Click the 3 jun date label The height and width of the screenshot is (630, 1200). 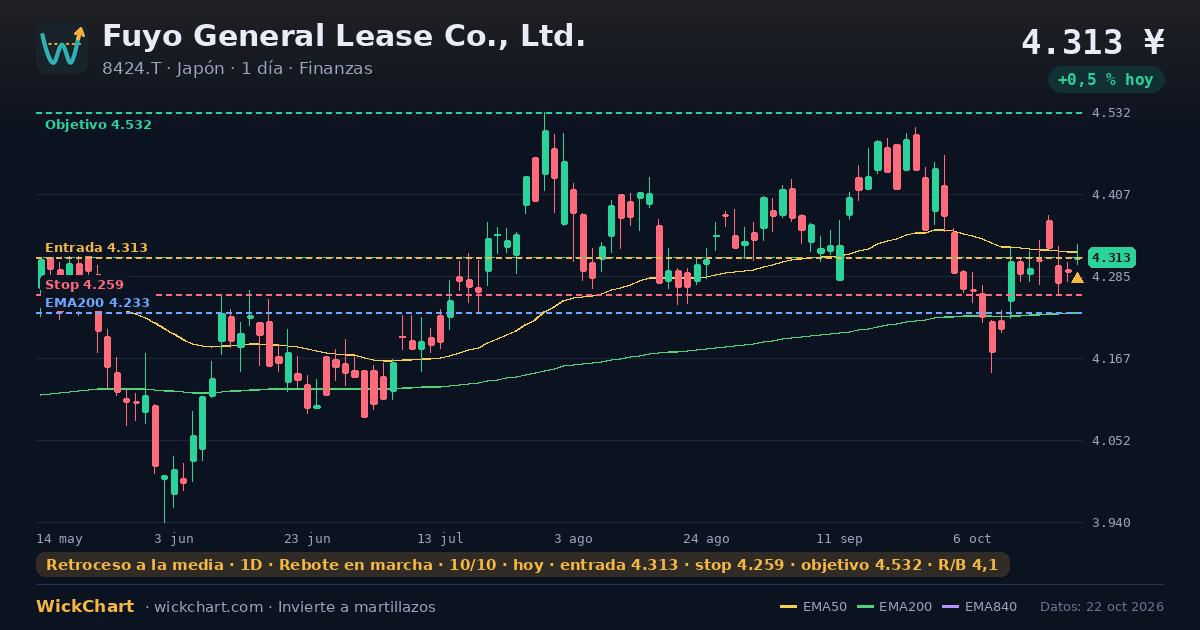coord(174,538)
